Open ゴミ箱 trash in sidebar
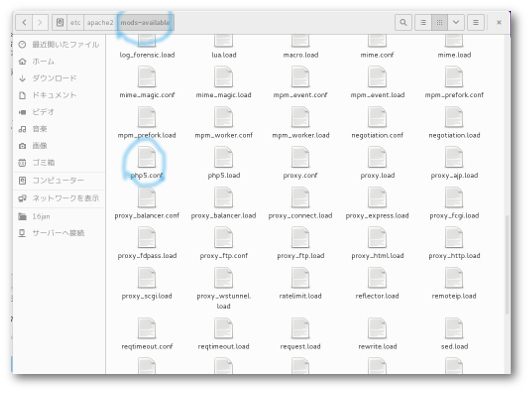 (59, 163)
